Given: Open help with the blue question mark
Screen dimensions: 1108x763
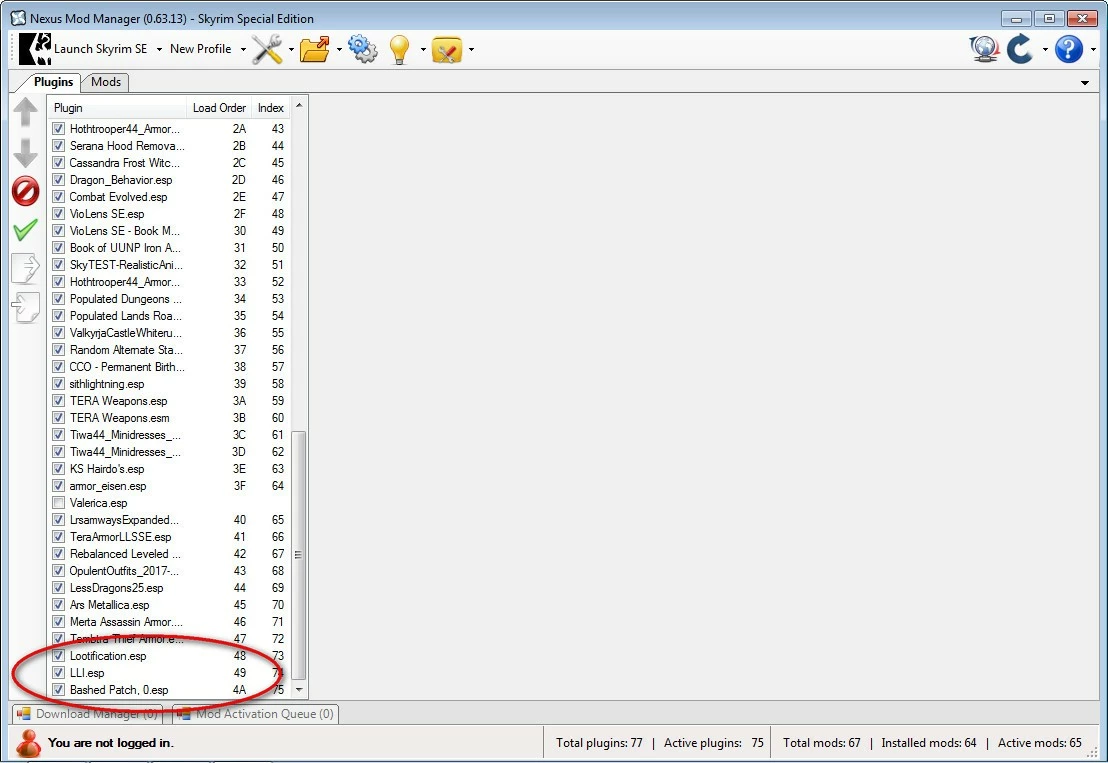Looking at the screenshot, I should (x=1068, y=49).
